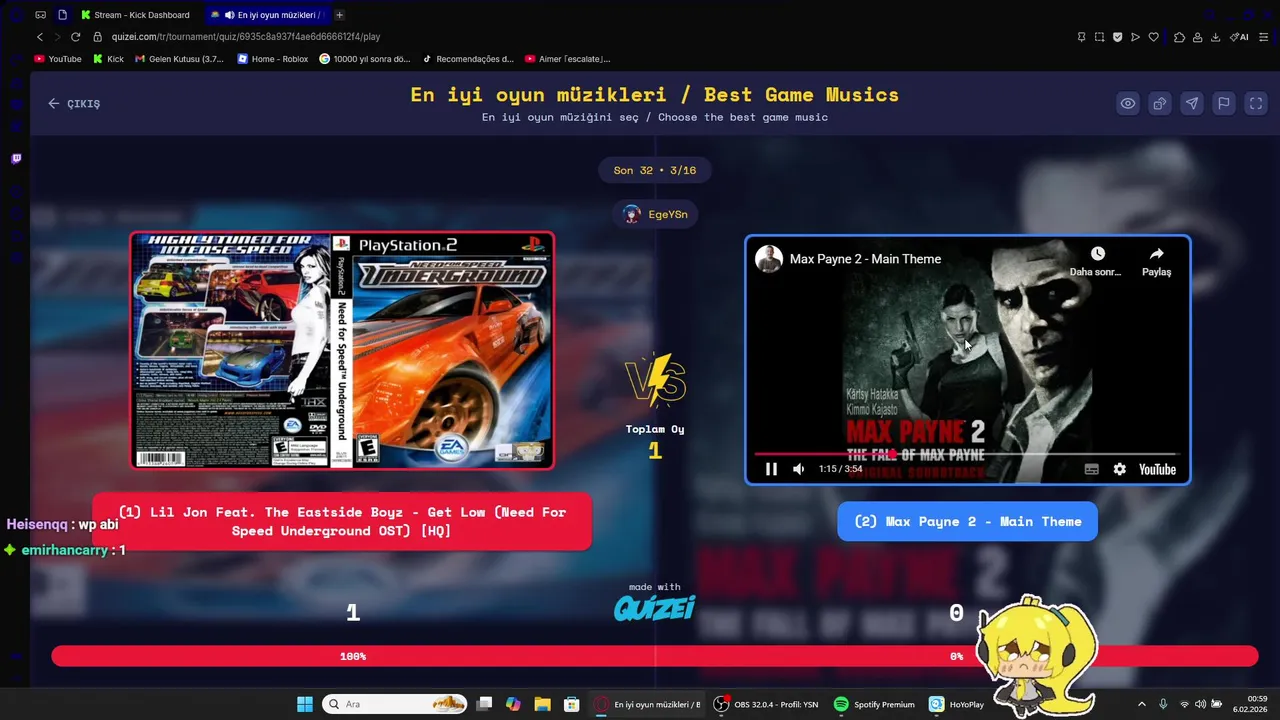Open the clock and date panel

[x=1251, y=704]
